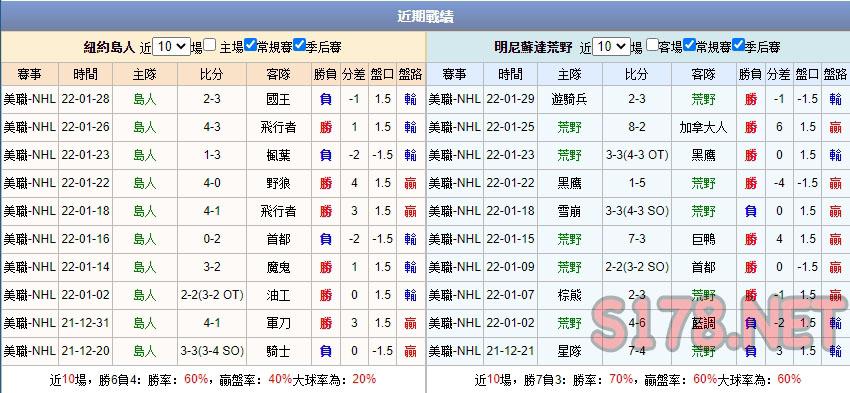Open the games count dropdown for 明尼蘇達荒野
The image size is (850, 393).
coord(611,47)
